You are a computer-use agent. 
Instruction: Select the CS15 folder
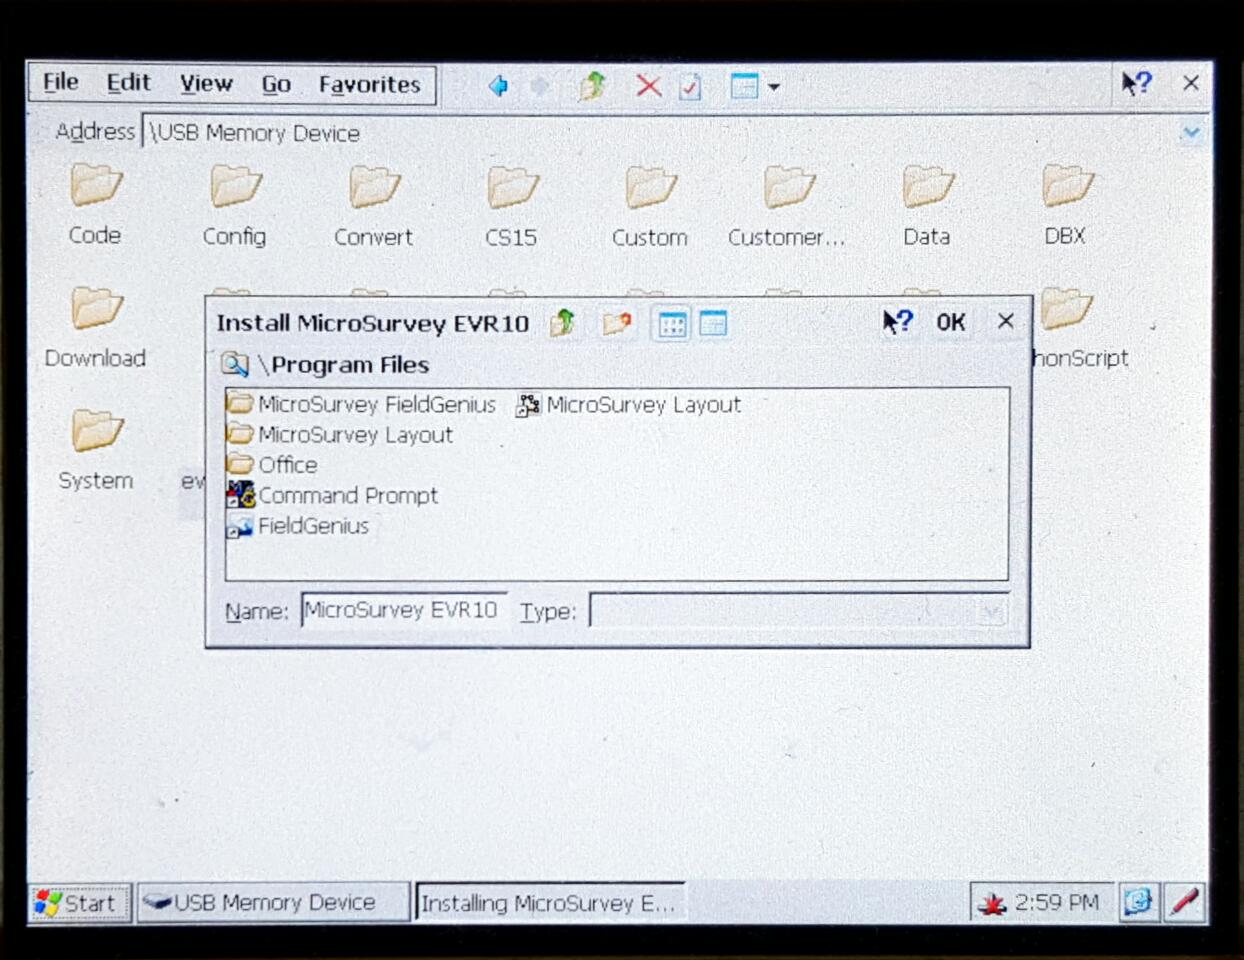(511, 207)
